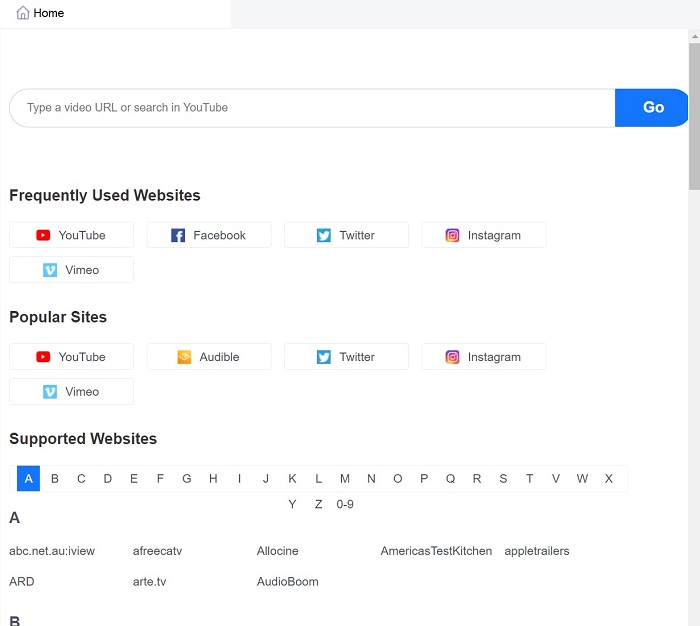This screenshot has height=626, width=700.
Task: Jump to letter K in alphabet index
Action: pyautogui.click(x=292, y=479)
